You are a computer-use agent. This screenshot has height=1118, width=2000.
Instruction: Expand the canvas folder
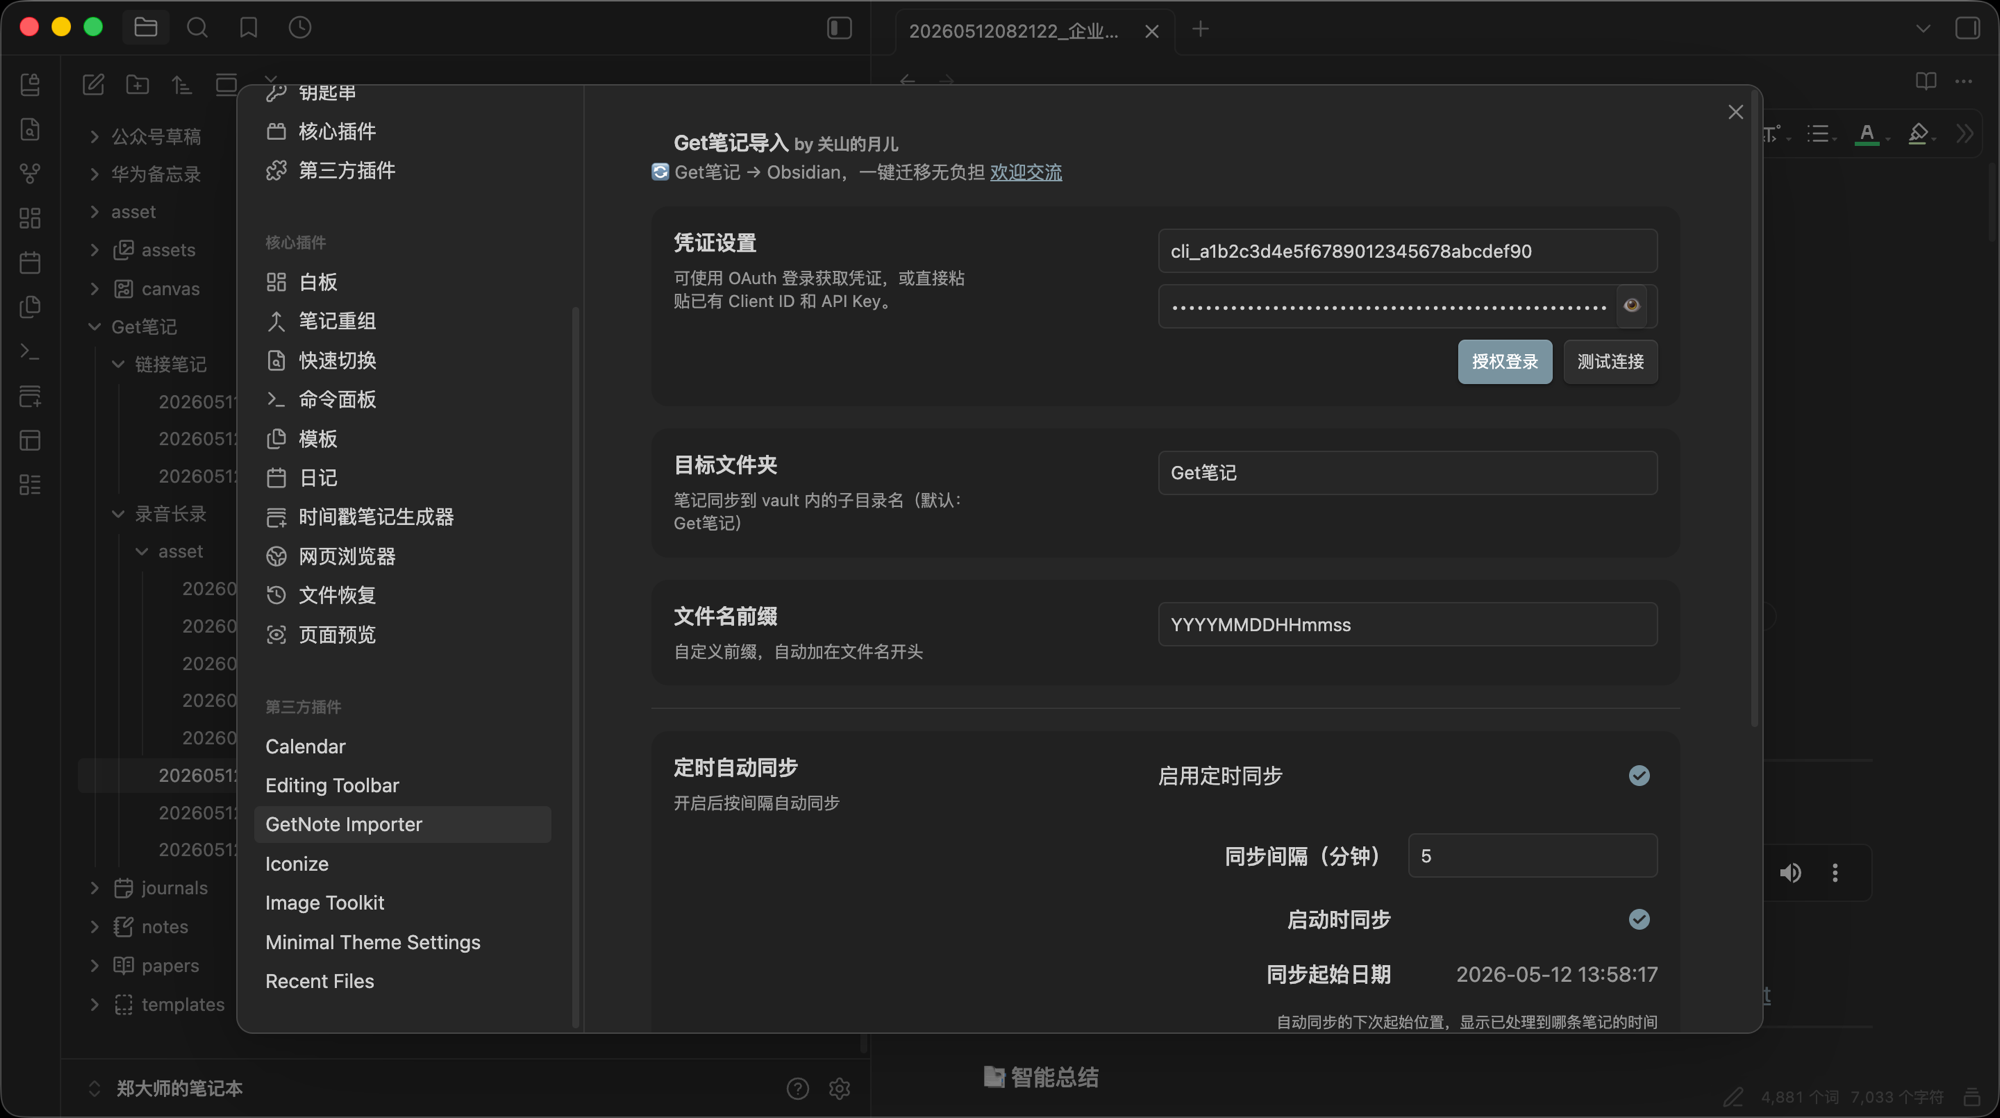[94, 289]
